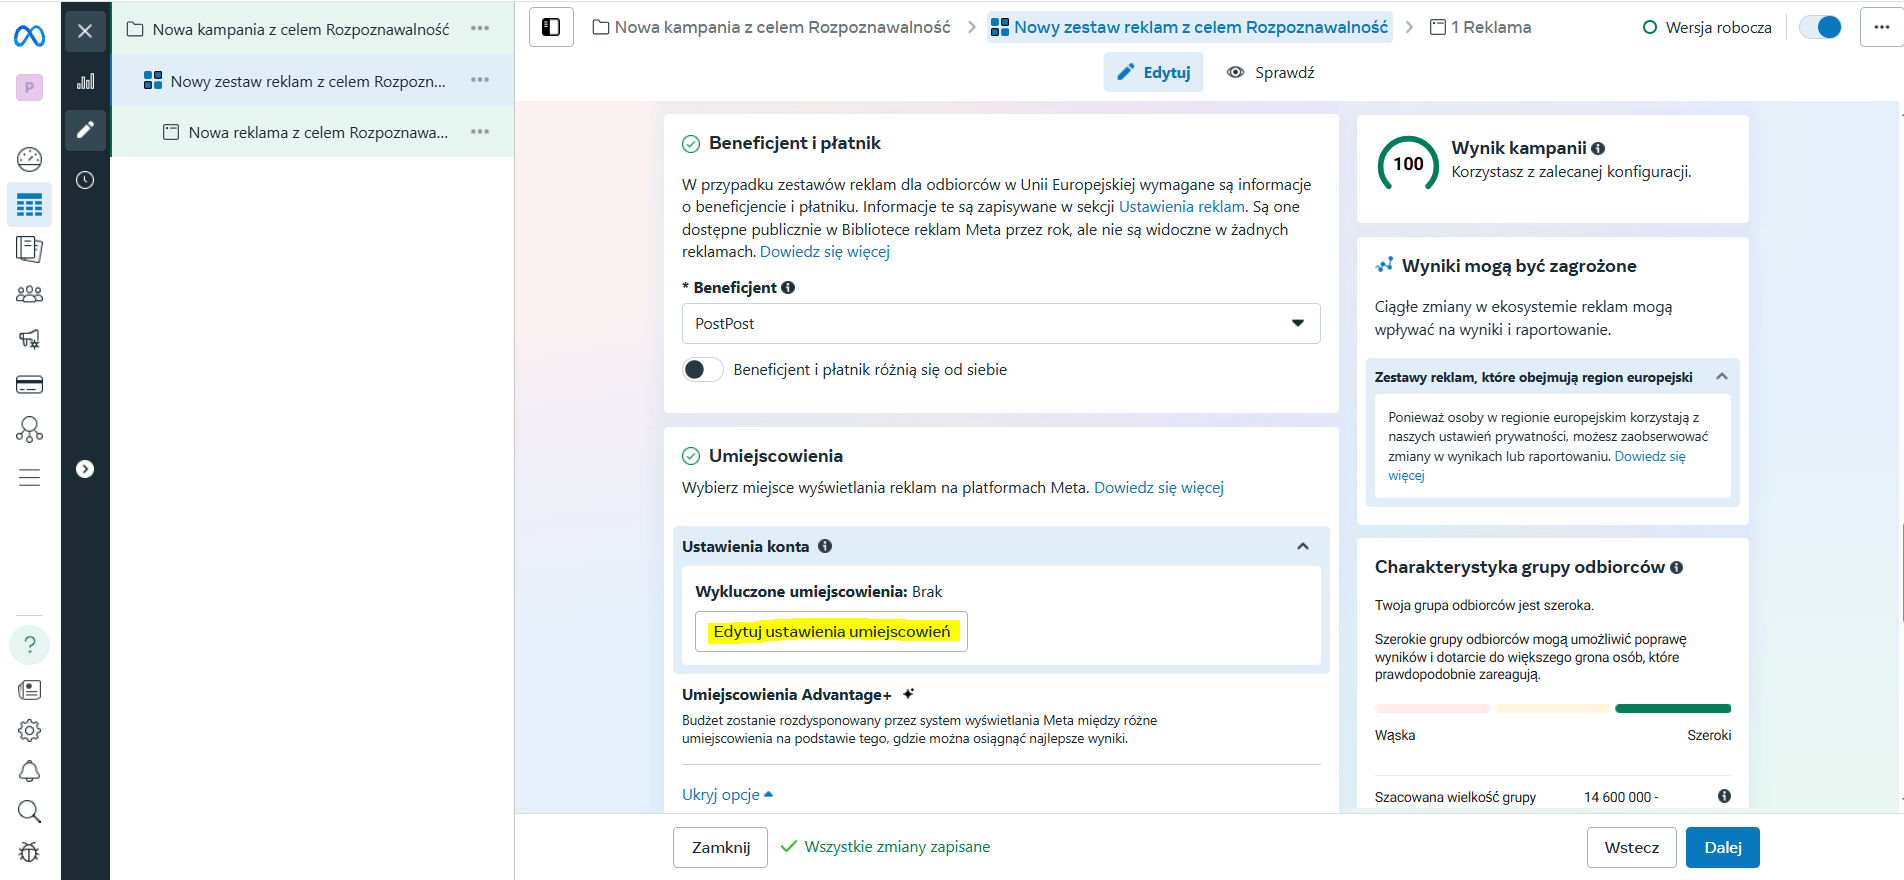The height and width of the screenshot is (880, 1904).
Task: Open the performance bar chart panel icon
Action: pyautogui.click(x=85, y=81)
